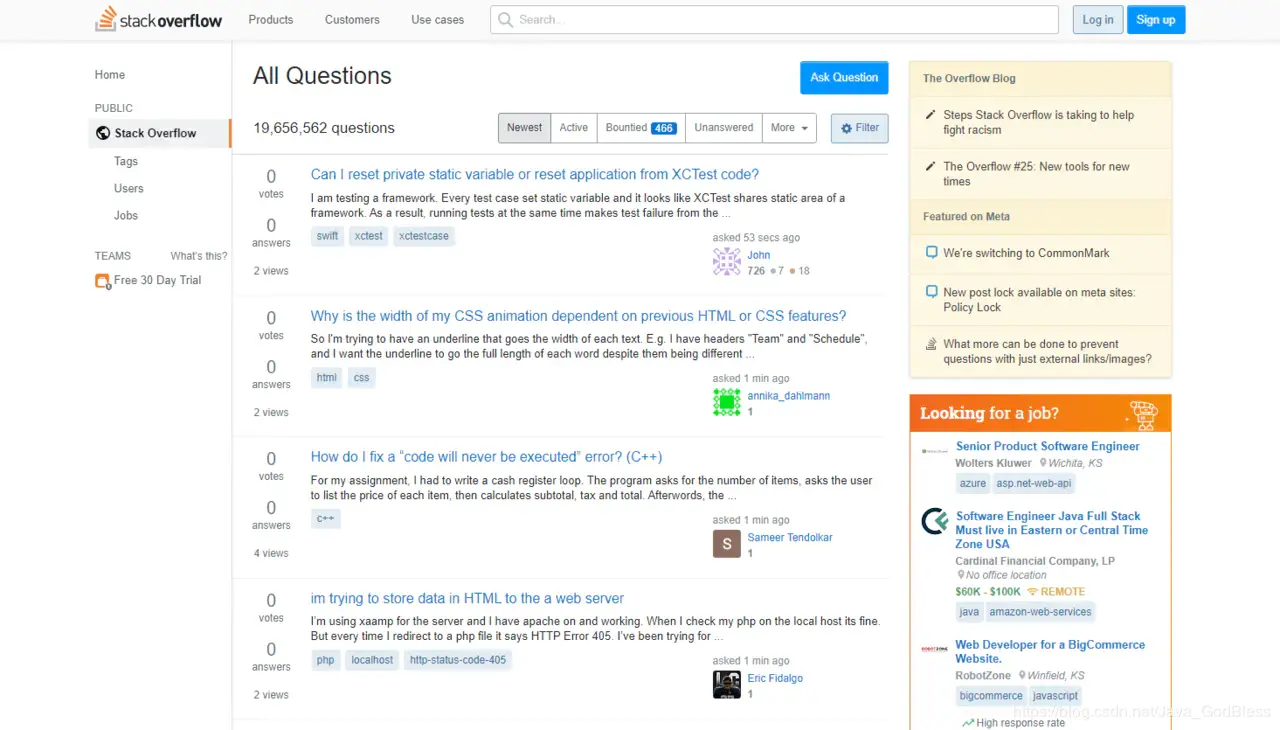Open Web Developer for BigCommerce job
This screenshot has height=730, width=1280.
1050,652
